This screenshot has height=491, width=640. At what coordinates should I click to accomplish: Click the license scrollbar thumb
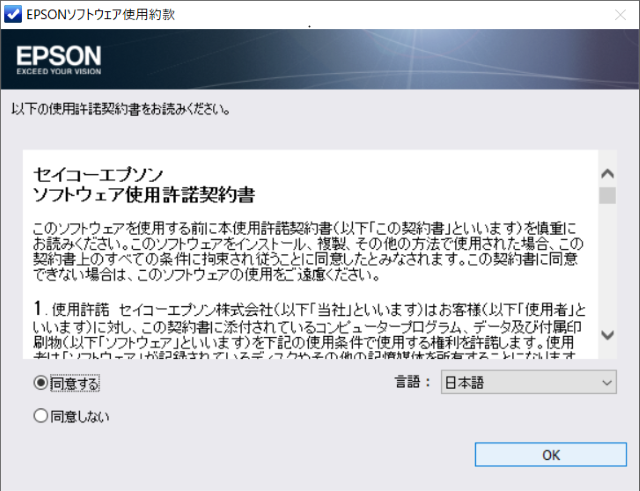pos(607,195)
